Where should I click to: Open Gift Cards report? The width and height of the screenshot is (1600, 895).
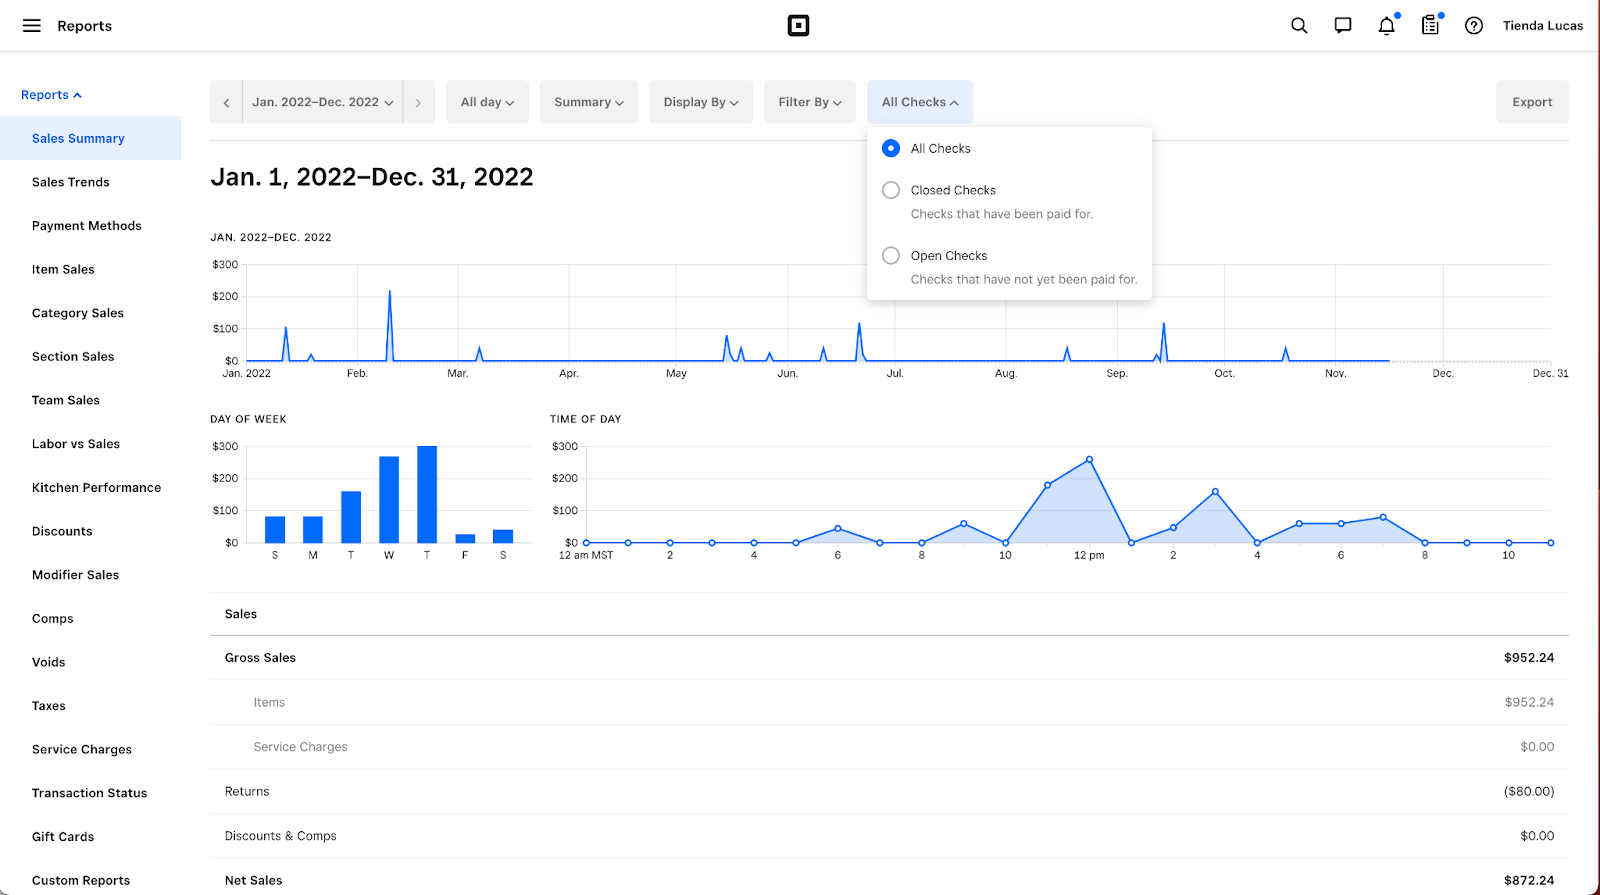[x=63, y=837]
